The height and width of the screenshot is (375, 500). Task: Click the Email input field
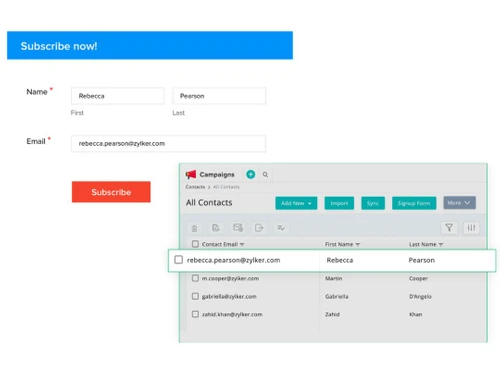tap(168, 144)
